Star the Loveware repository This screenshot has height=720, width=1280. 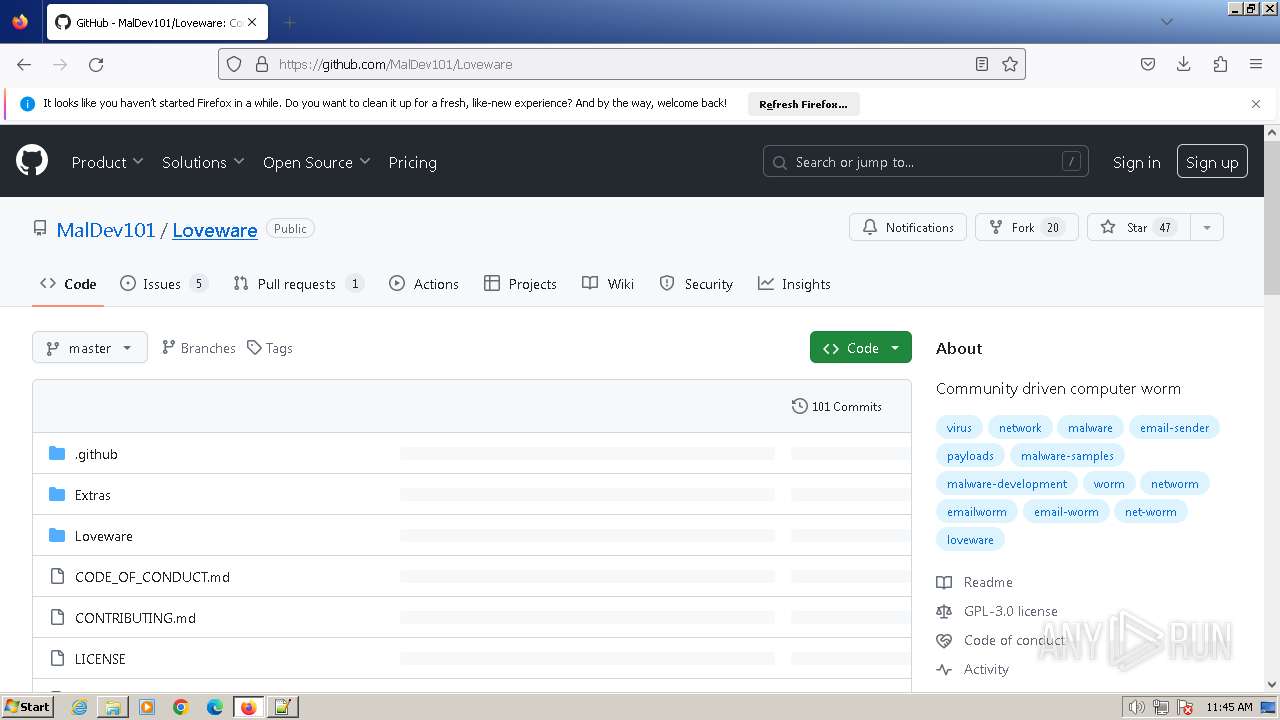[1138, 227]
